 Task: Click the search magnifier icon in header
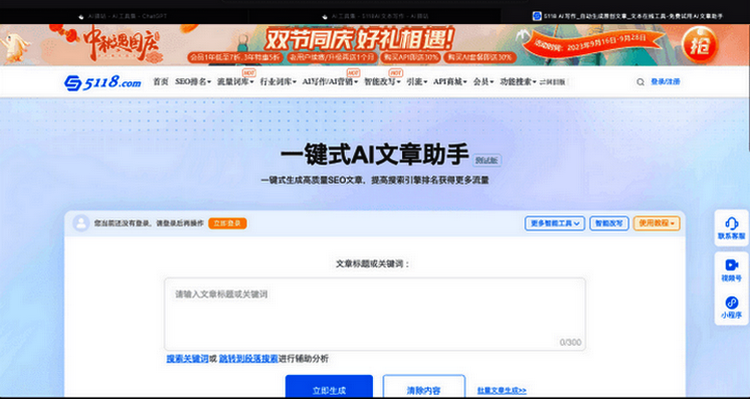point(640,82)
